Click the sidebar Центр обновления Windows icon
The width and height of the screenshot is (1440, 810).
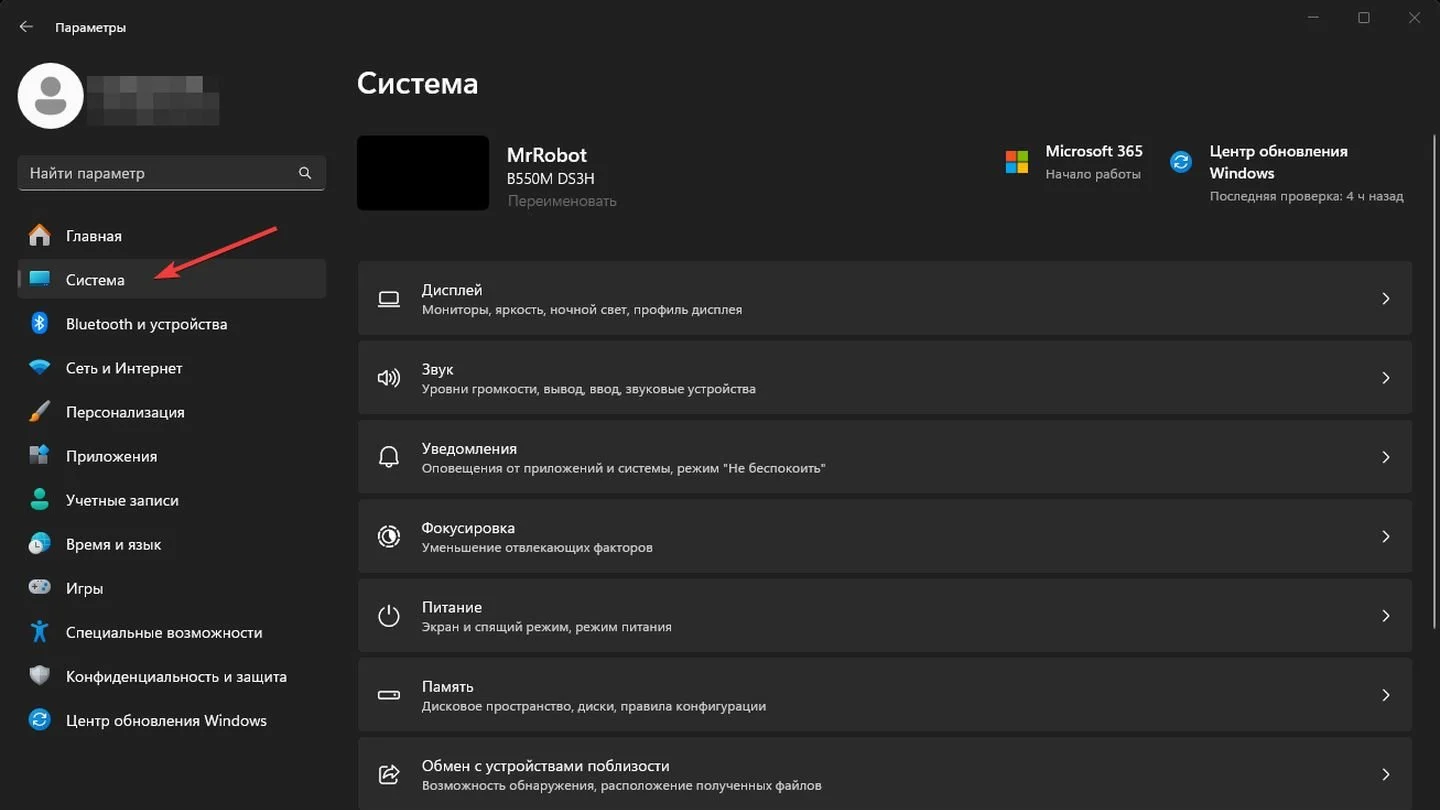tap(39, 720)
